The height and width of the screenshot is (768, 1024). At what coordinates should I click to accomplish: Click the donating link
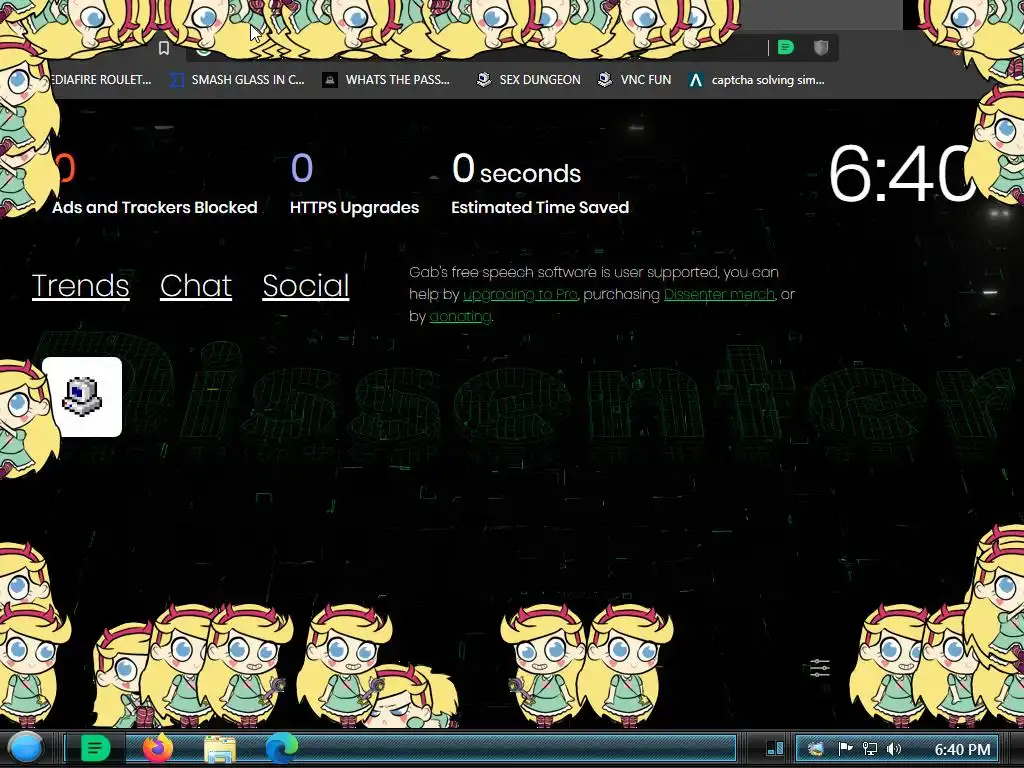[x=460, y=317]
